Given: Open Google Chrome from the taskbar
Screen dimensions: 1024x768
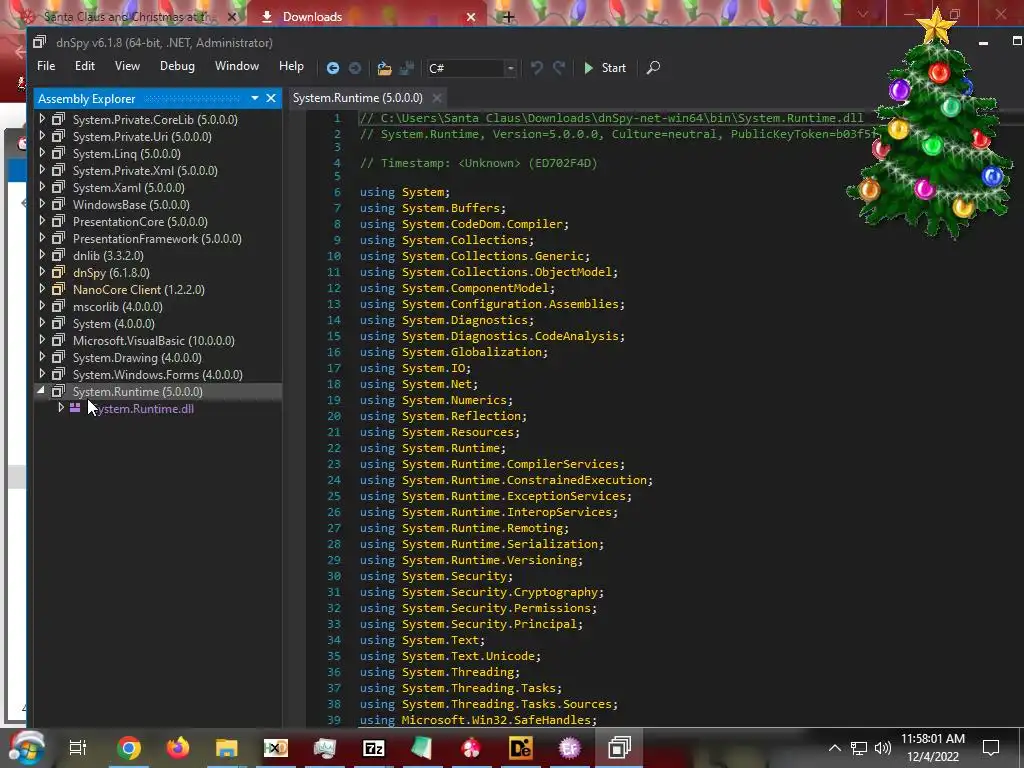Looking at the screenshot, I should pos(129,748).
